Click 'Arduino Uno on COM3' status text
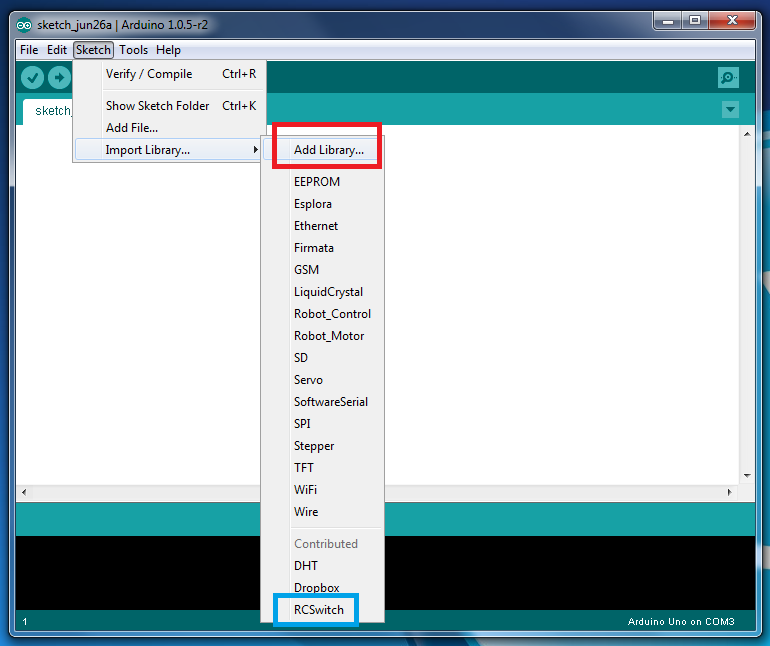The width and height of the screenshot is (770, 646). coord(681,622)
